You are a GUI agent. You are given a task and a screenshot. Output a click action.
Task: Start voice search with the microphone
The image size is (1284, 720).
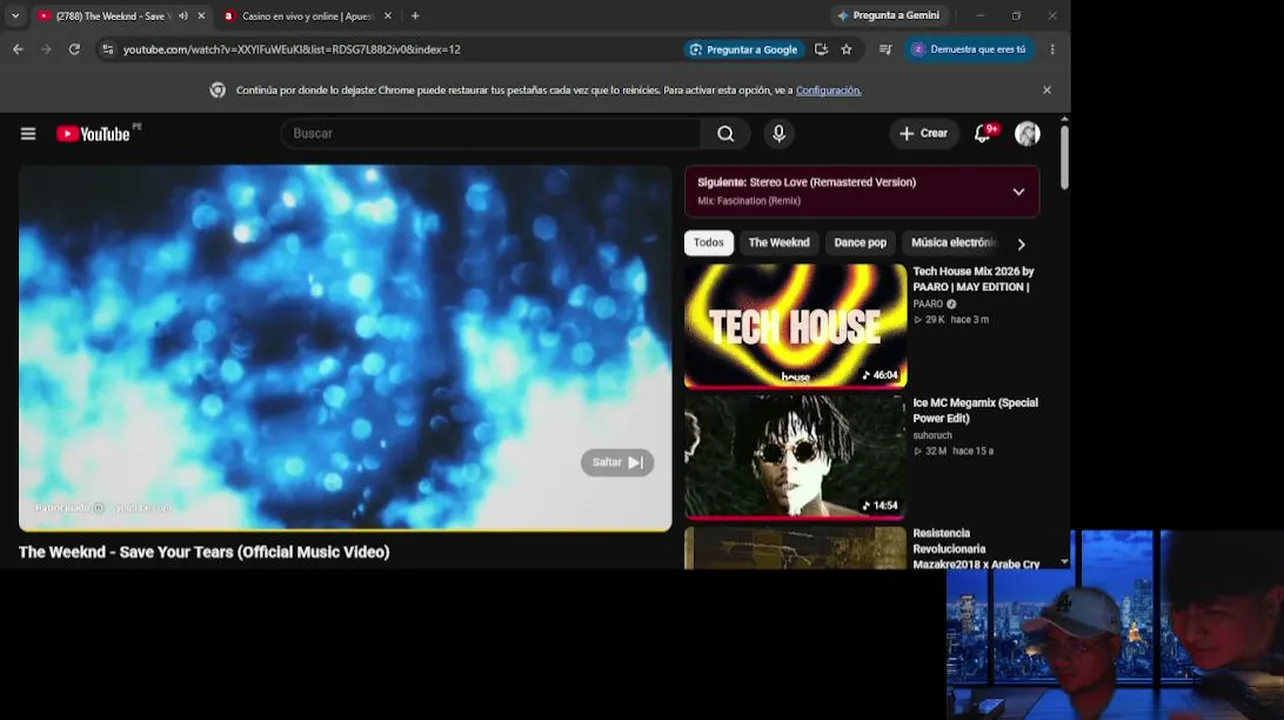tap(779, 133)
